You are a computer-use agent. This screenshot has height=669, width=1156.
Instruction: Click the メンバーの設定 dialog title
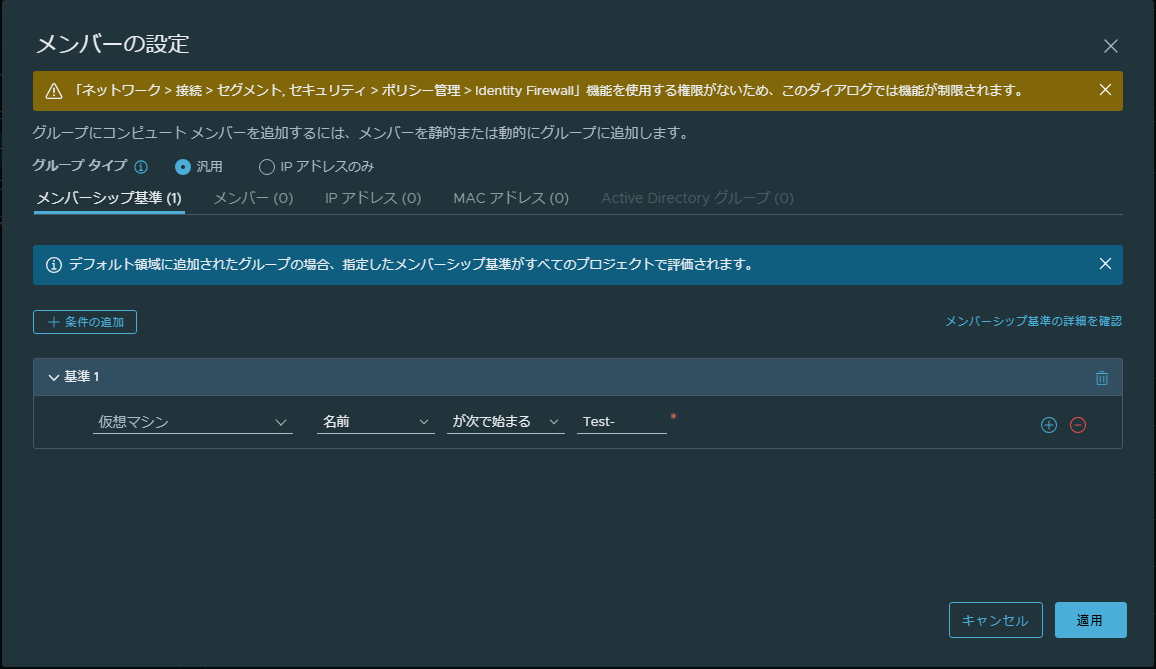[113, 44]
